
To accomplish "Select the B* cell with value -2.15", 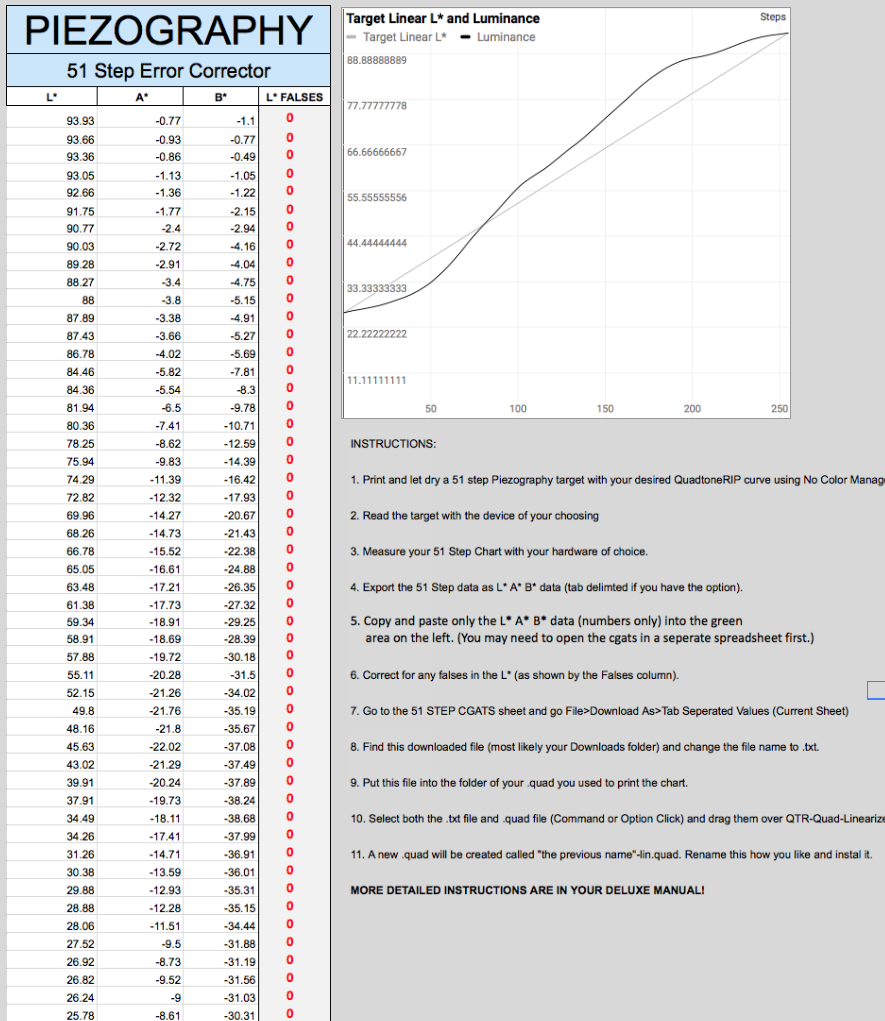I will [x=221, y=212].
